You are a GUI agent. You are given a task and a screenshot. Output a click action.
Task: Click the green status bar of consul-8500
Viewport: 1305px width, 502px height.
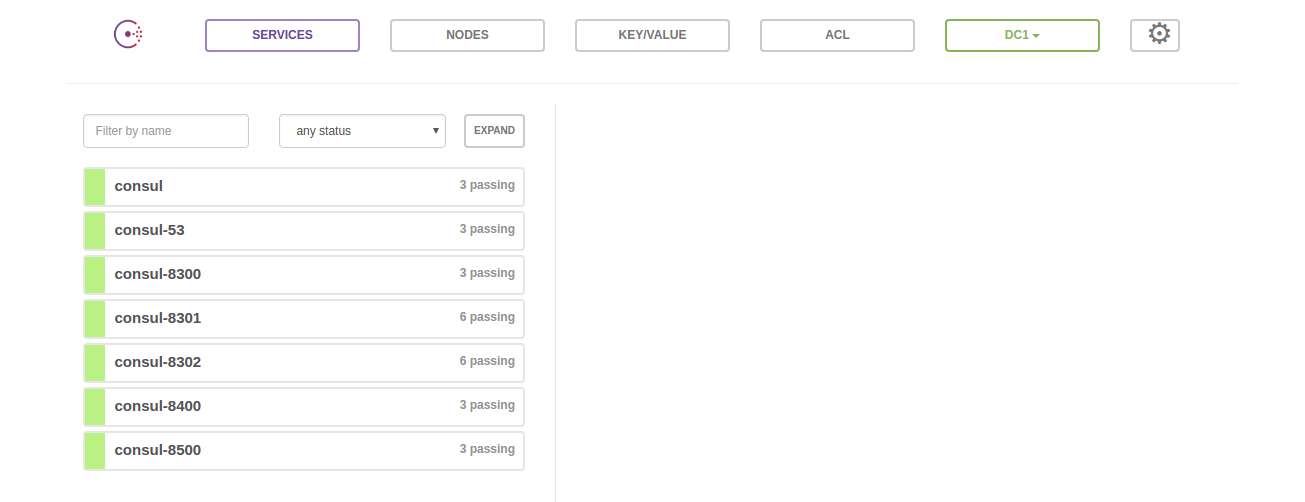point(95,451)
